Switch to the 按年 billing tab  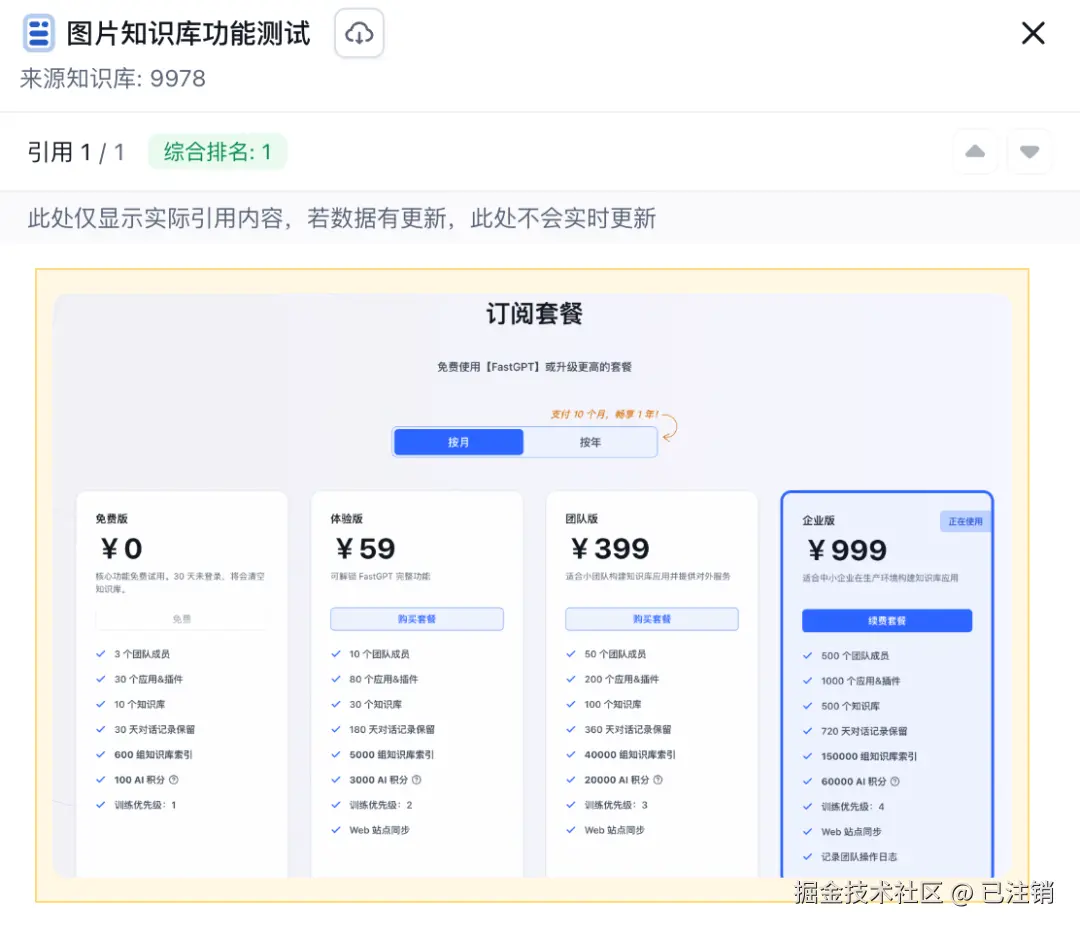(590, 442)
